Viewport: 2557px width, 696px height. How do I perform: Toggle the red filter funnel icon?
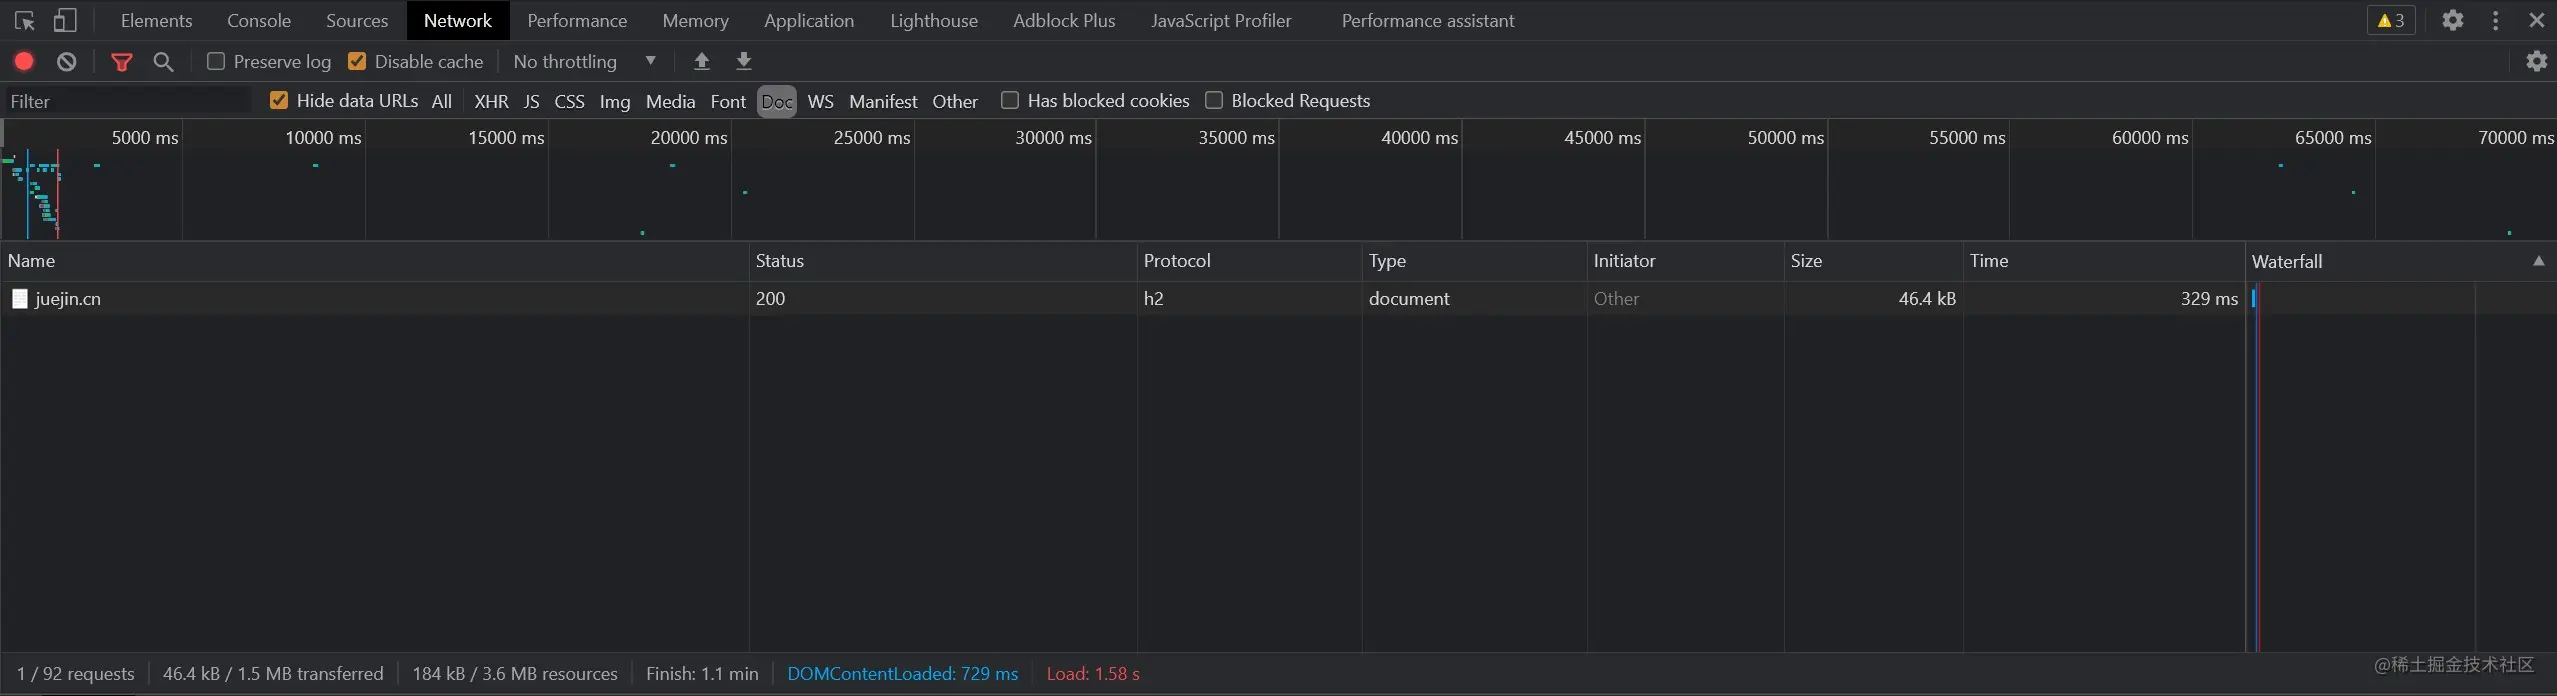pyautogui.click(x=122, y=62)
